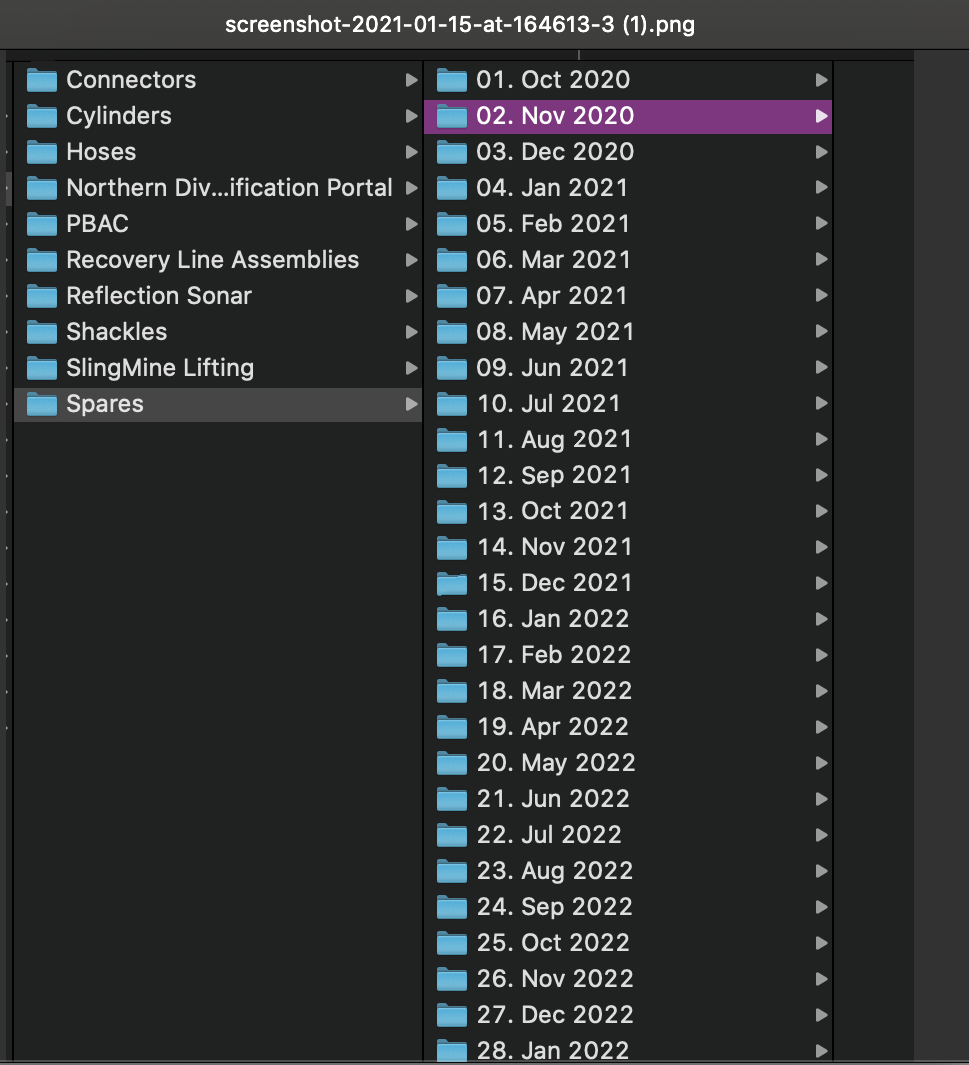969x1065 pixels.
Task: Click the 26. Nov 2022 folder icon
Action: click(452, 979)
